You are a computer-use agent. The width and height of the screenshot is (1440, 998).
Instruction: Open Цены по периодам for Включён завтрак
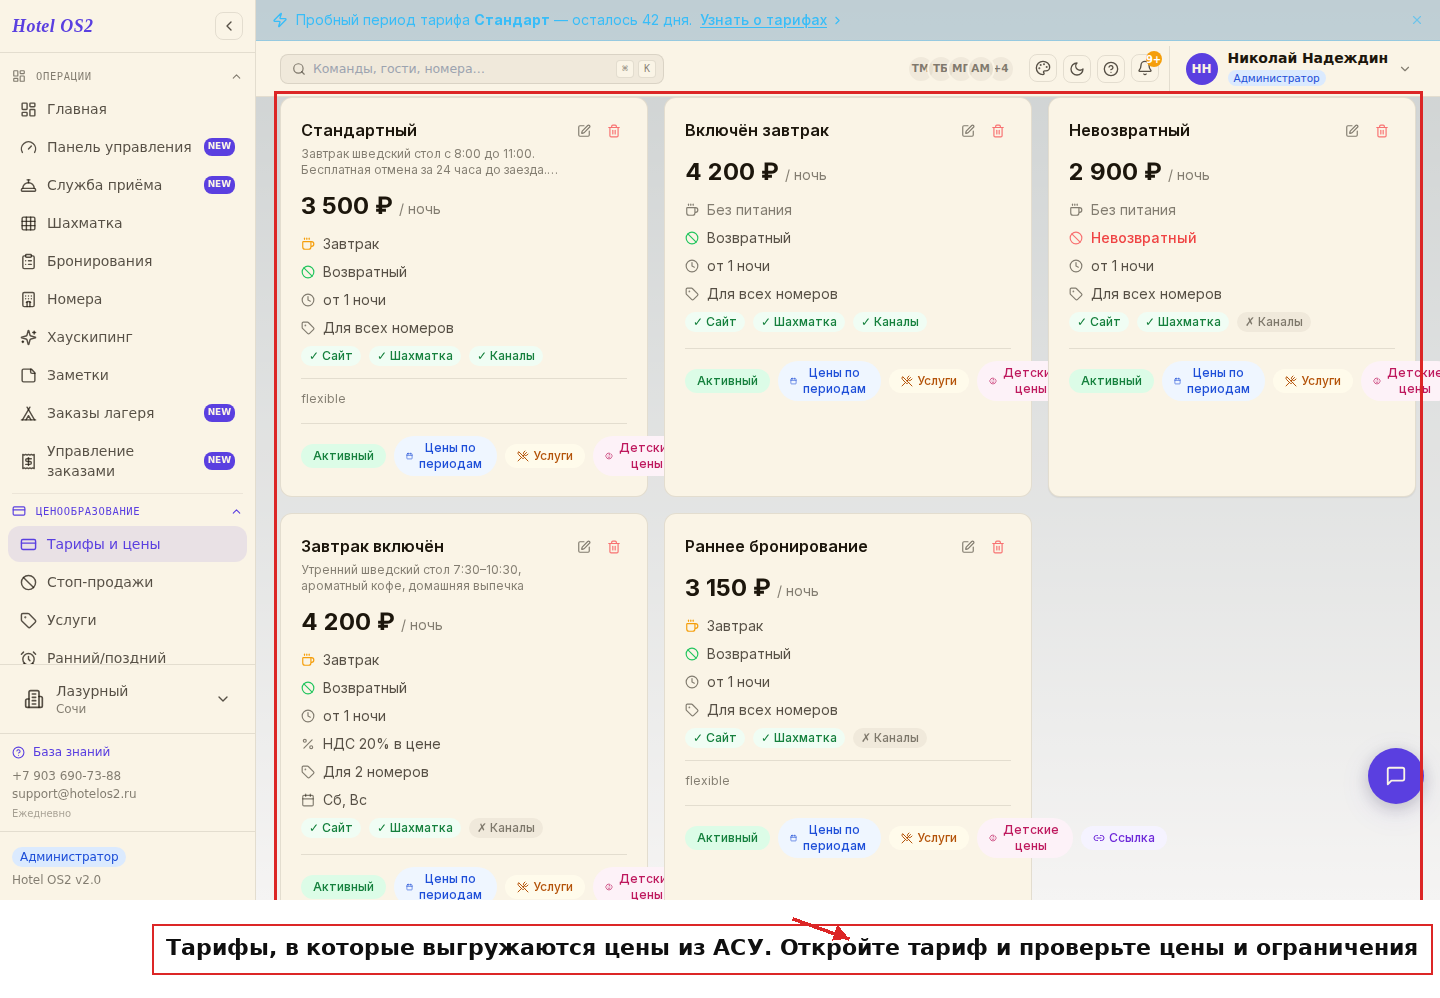[828, 381]
